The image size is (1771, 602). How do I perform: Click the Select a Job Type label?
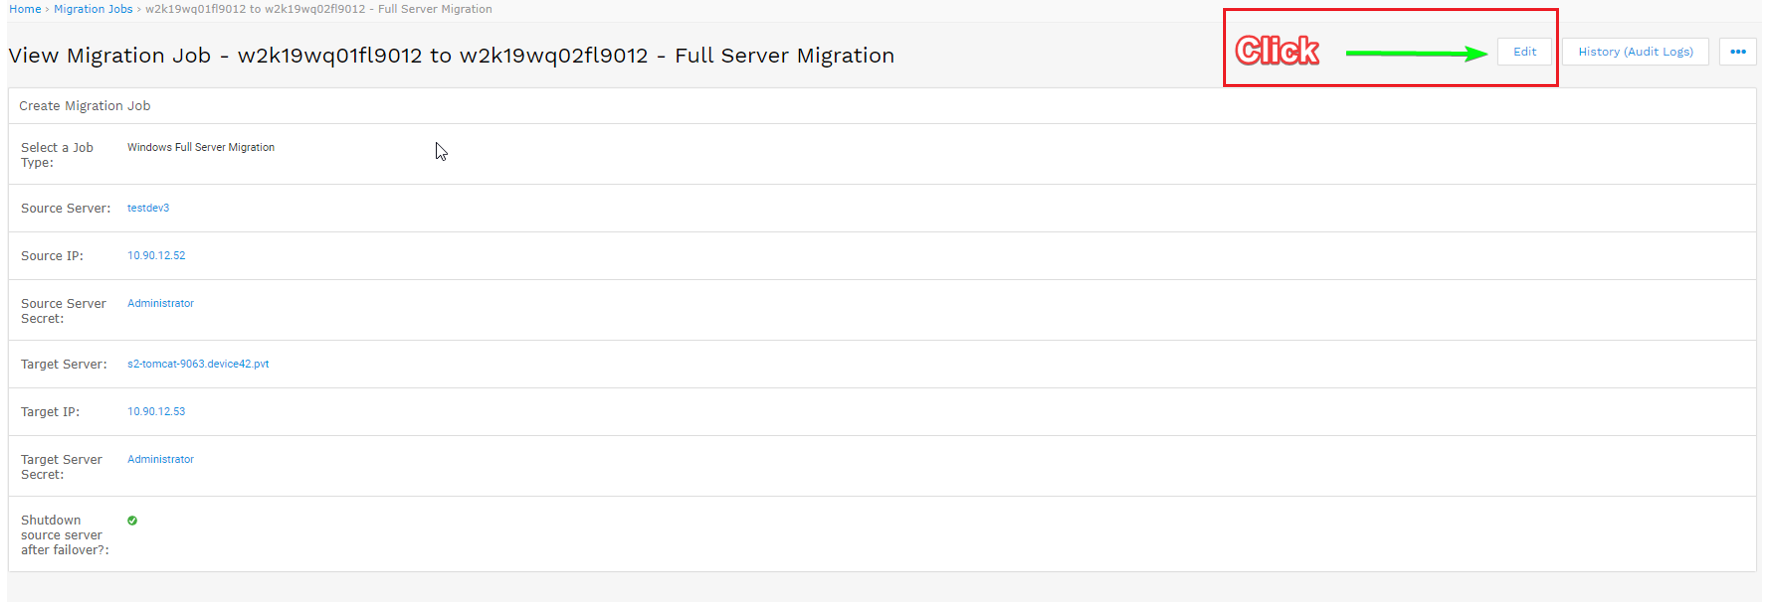[x=57, y=155]
